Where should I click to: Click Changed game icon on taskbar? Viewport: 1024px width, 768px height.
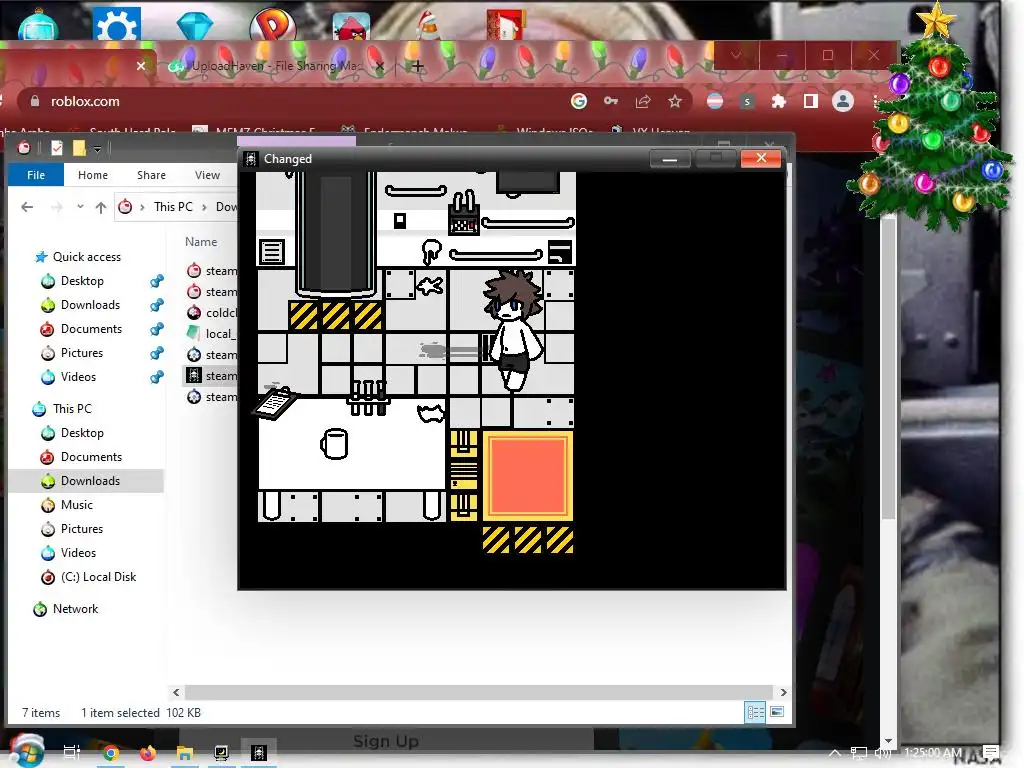coord(259,753)
